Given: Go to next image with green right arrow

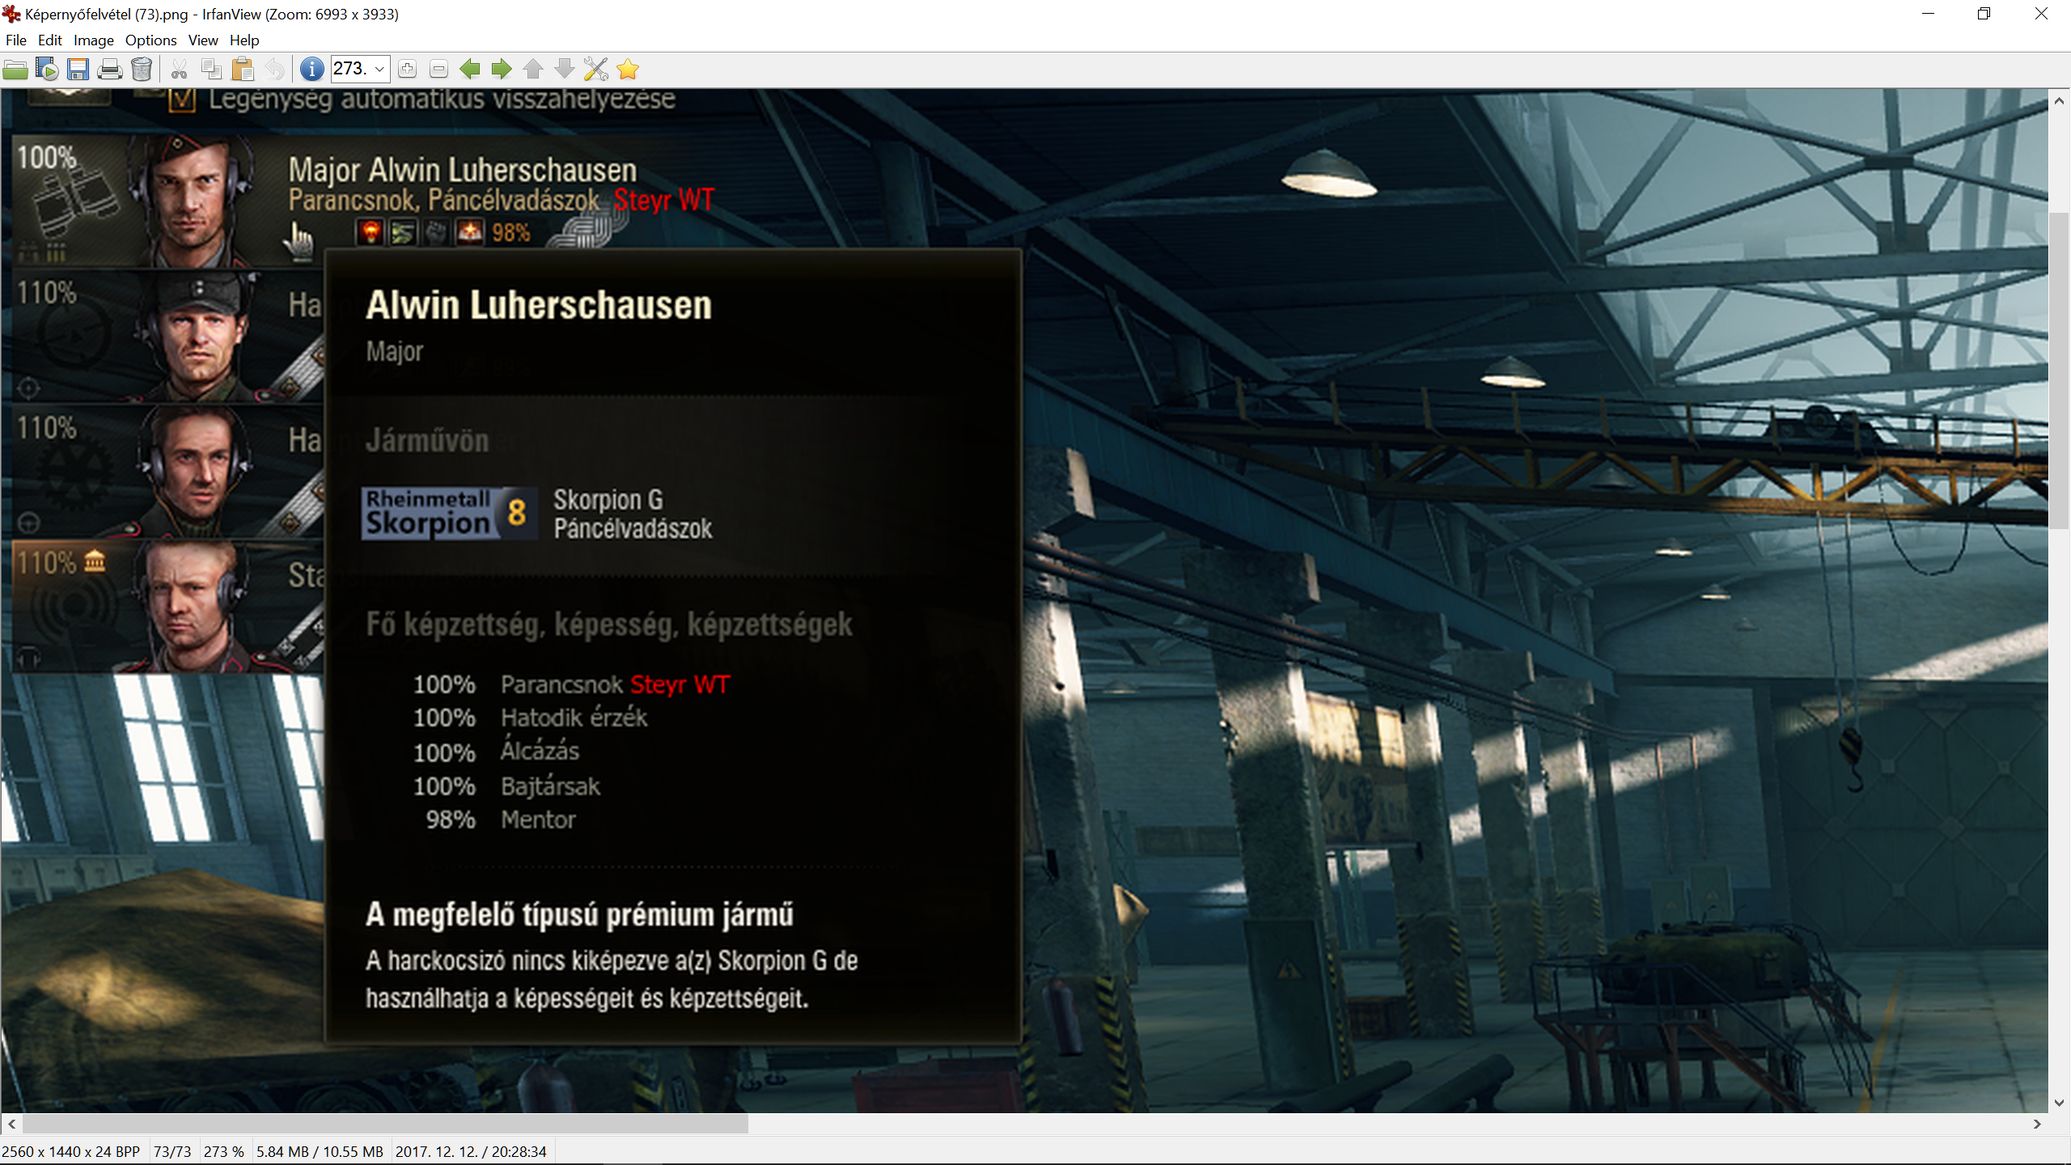Looking at the screenshot, I should point(501,69).
